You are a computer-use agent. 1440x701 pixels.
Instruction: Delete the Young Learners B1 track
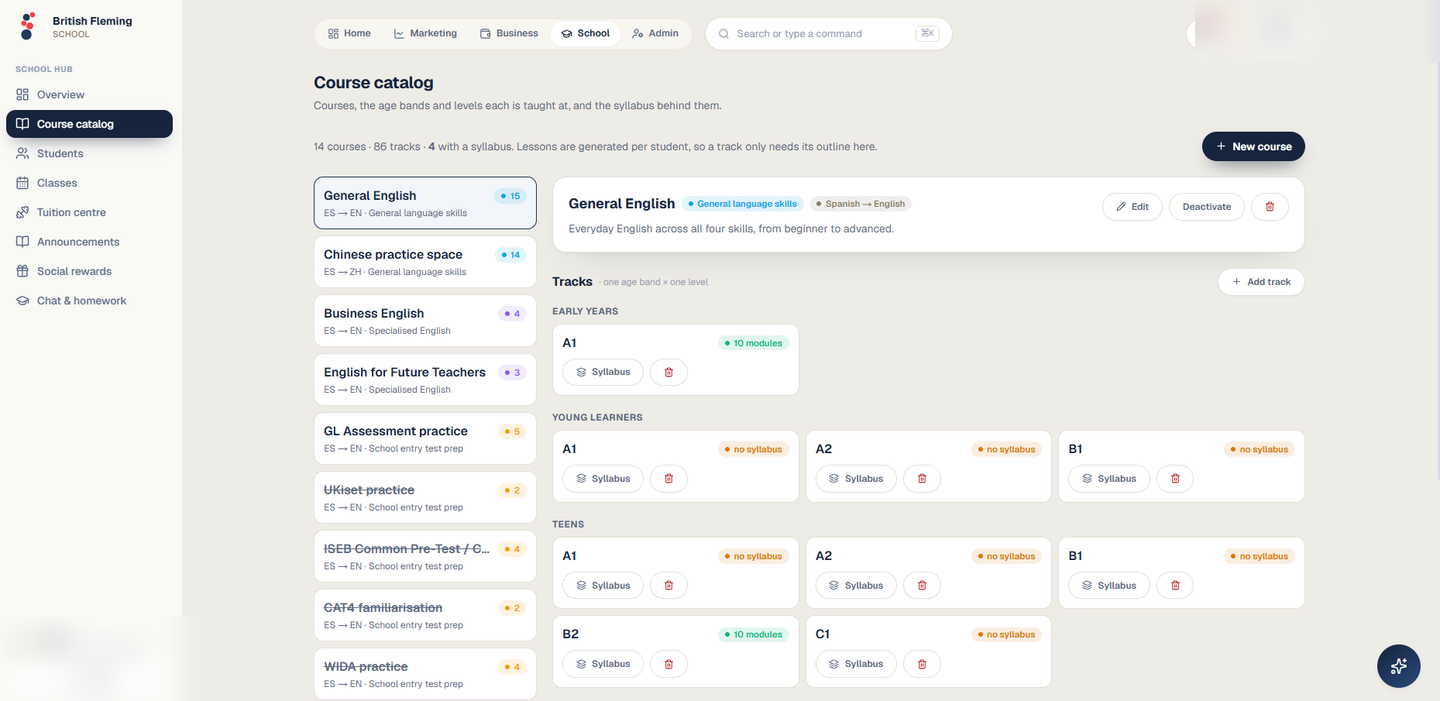[x=1175, y=478]
